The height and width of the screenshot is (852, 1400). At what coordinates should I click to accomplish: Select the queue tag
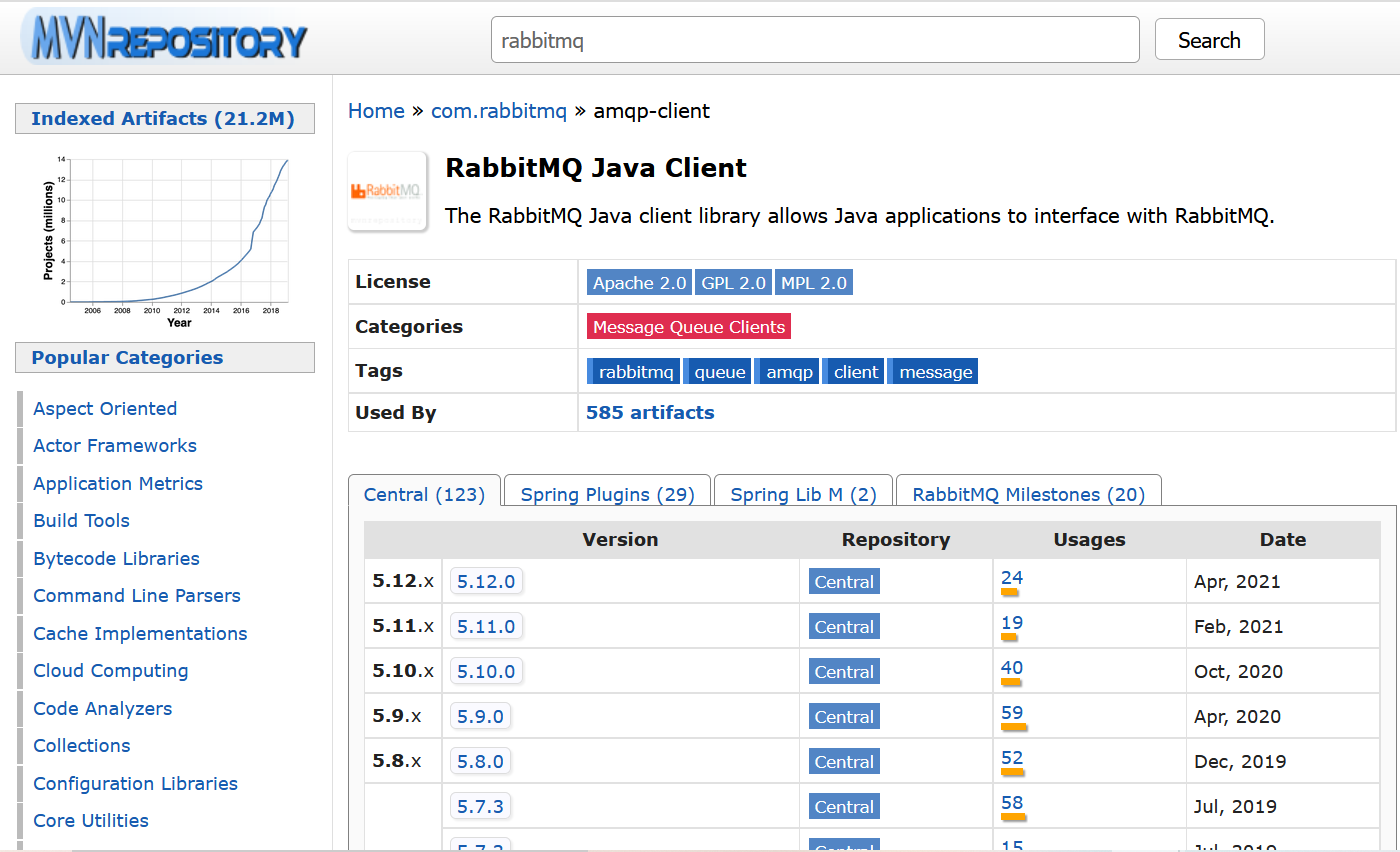(x=718, y=372)
